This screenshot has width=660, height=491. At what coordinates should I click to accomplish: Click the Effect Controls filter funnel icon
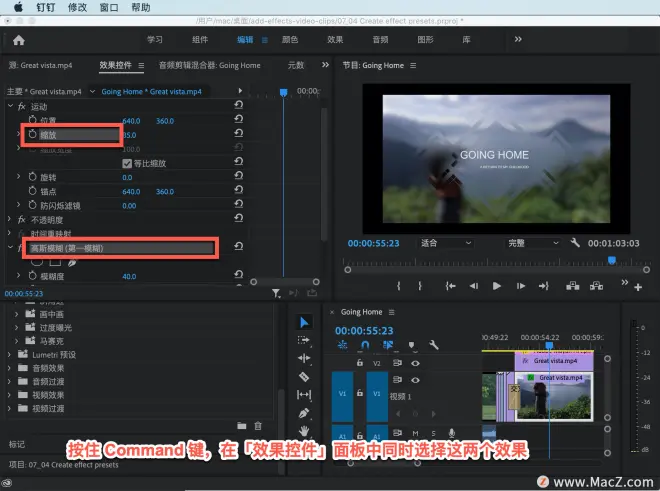point(276,293)
